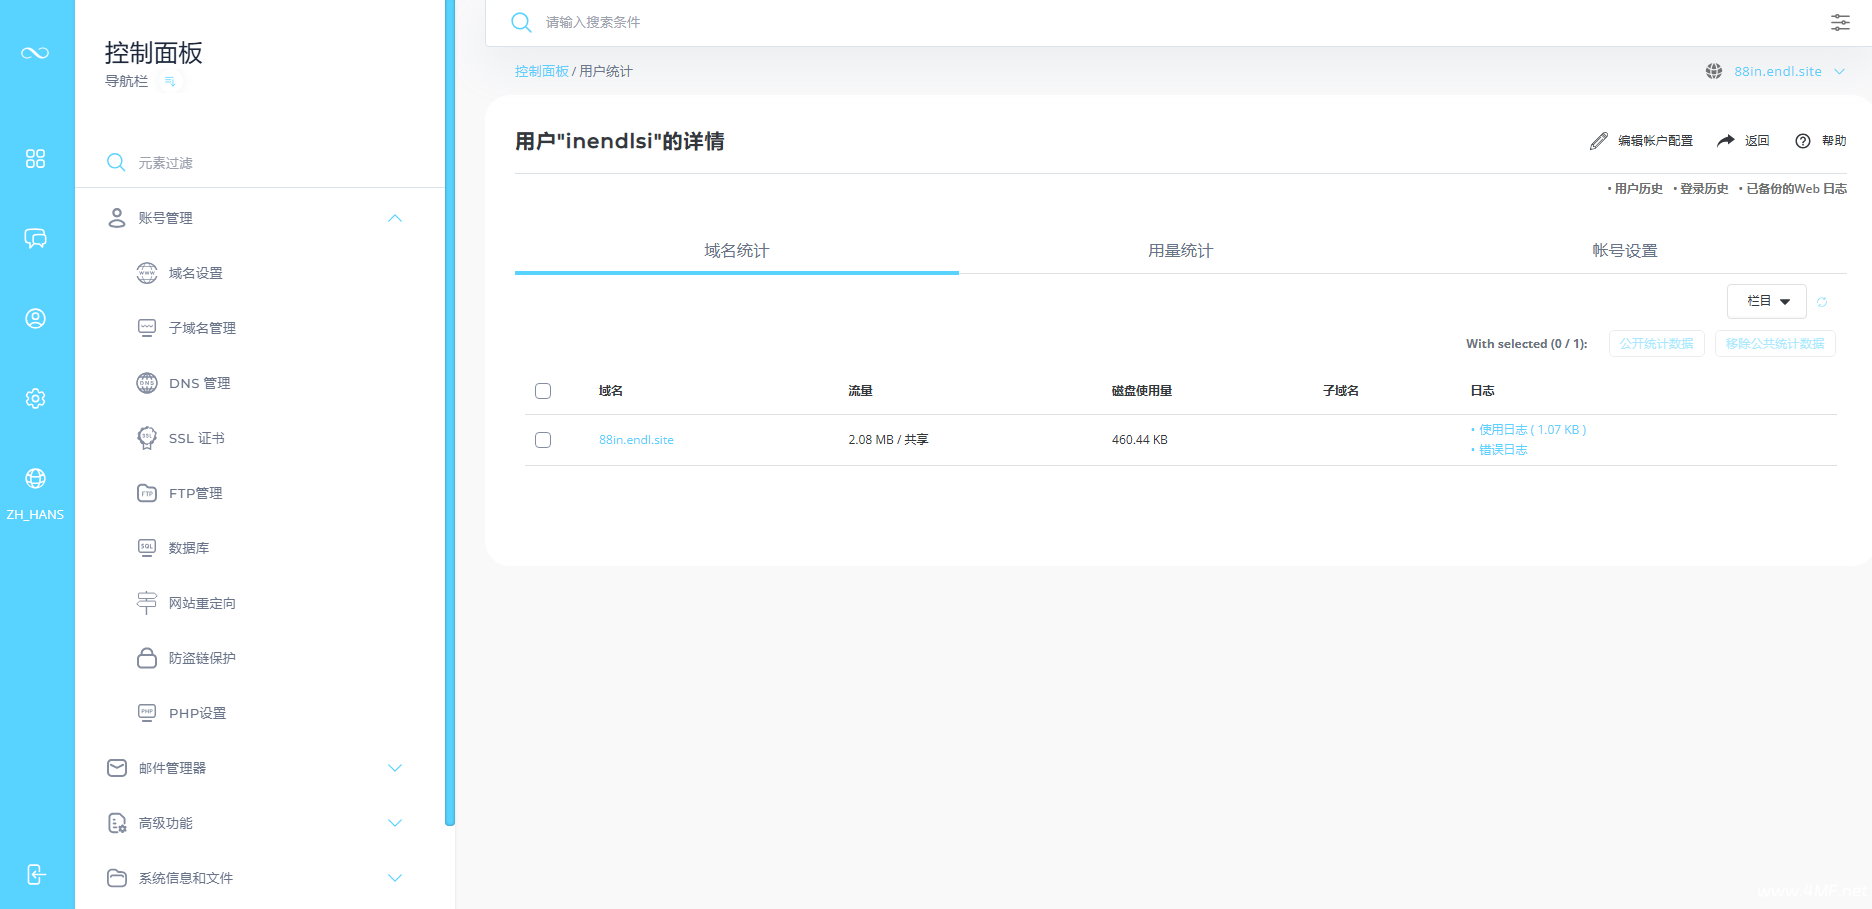Open the user profile icon in the sidebar
The image size is (1872, 909).
tap(36, 319)
